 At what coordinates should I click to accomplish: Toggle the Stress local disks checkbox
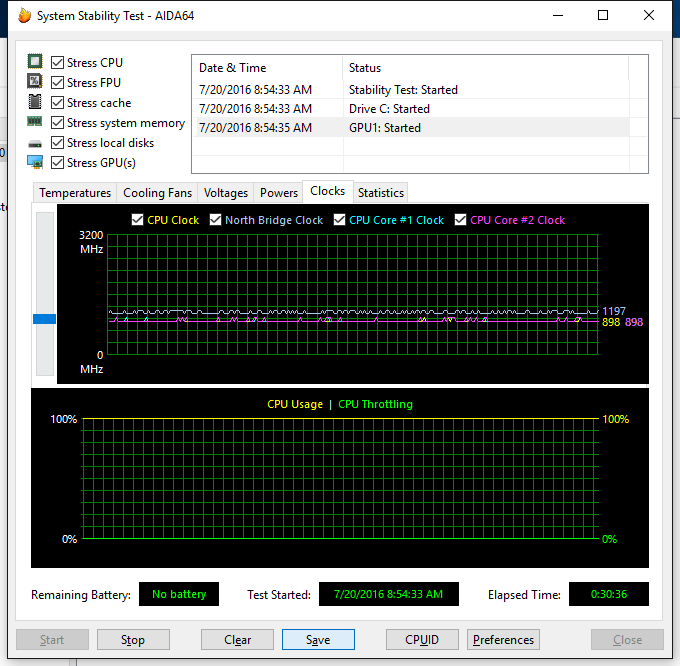[57, 143]
